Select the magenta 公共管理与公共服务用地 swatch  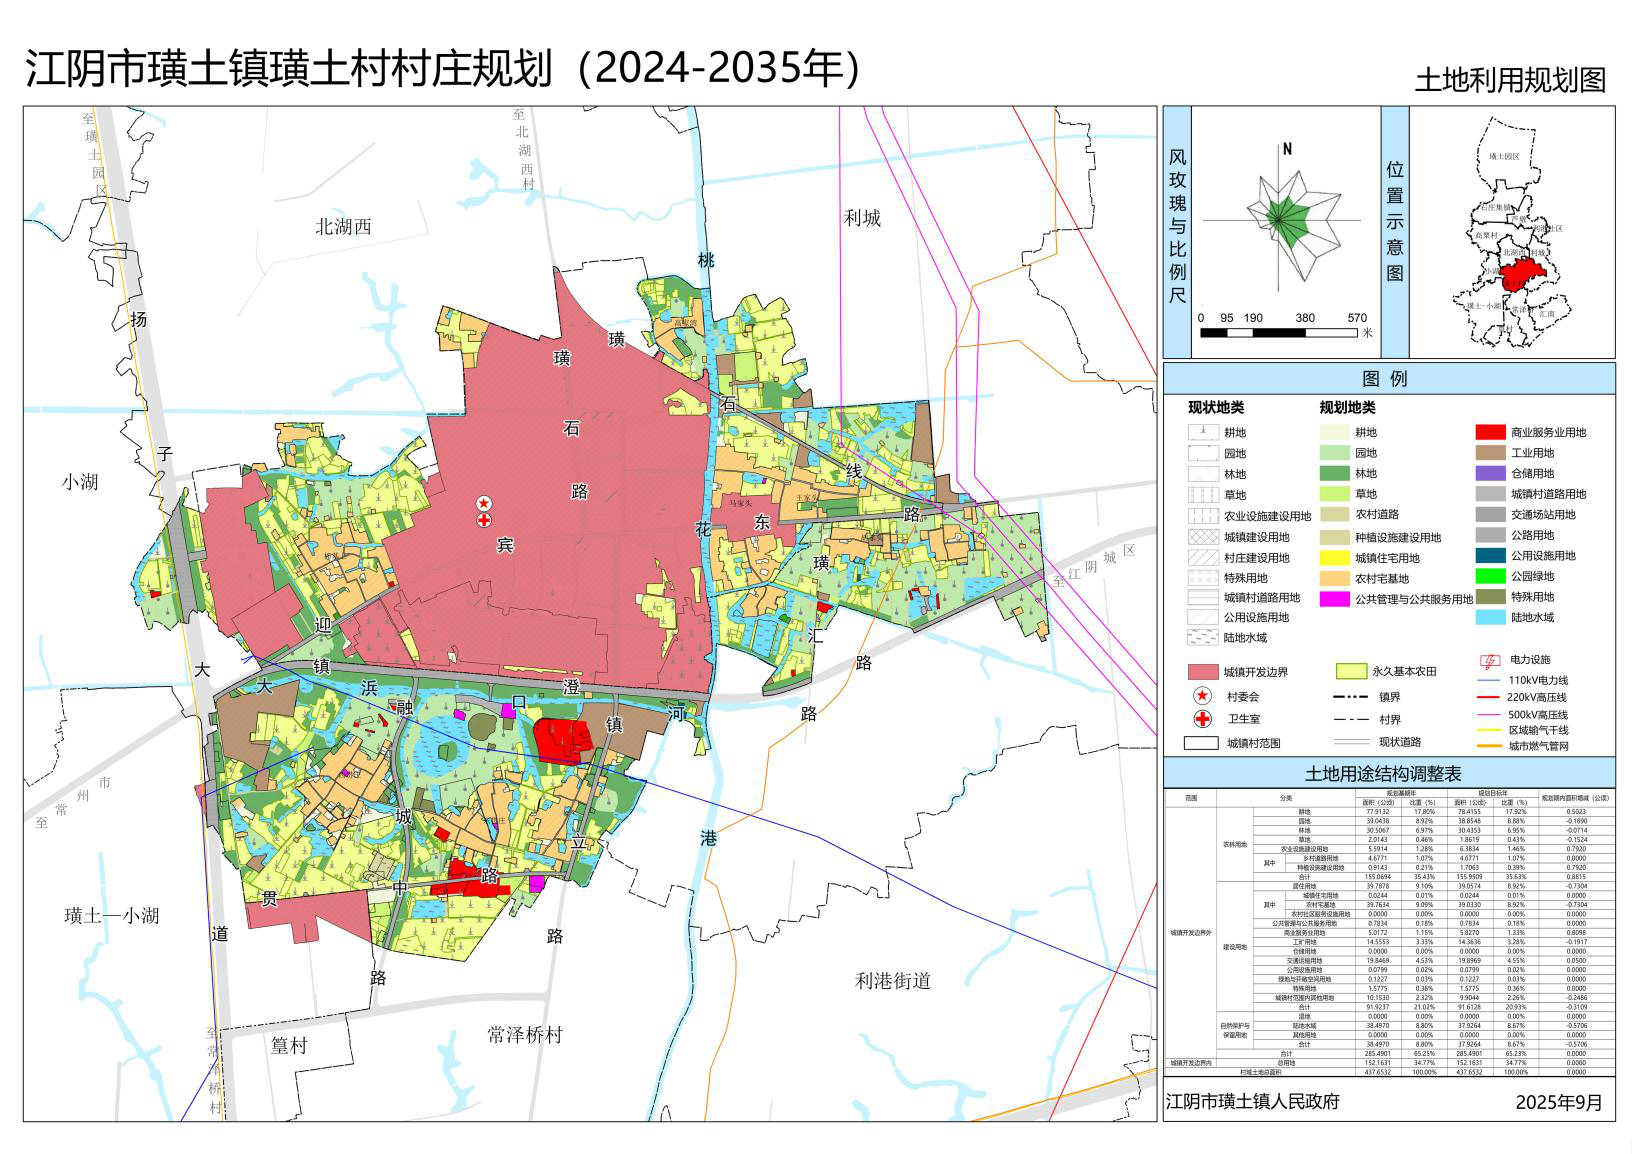pyautogui.click(x=1334, y=599)
